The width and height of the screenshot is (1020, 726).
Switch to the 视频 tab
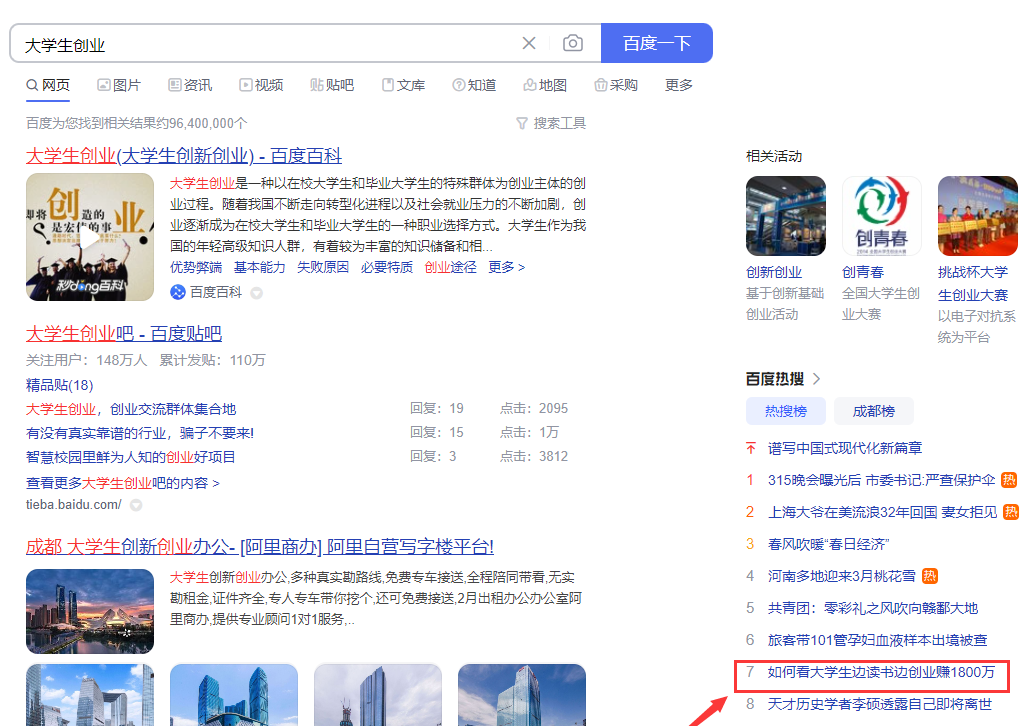click(x=261, y=85)
